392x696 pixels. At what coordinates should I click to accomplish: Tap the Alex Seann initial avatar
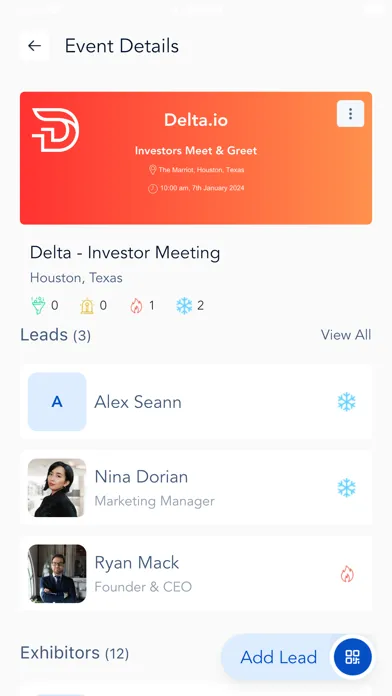57,402
